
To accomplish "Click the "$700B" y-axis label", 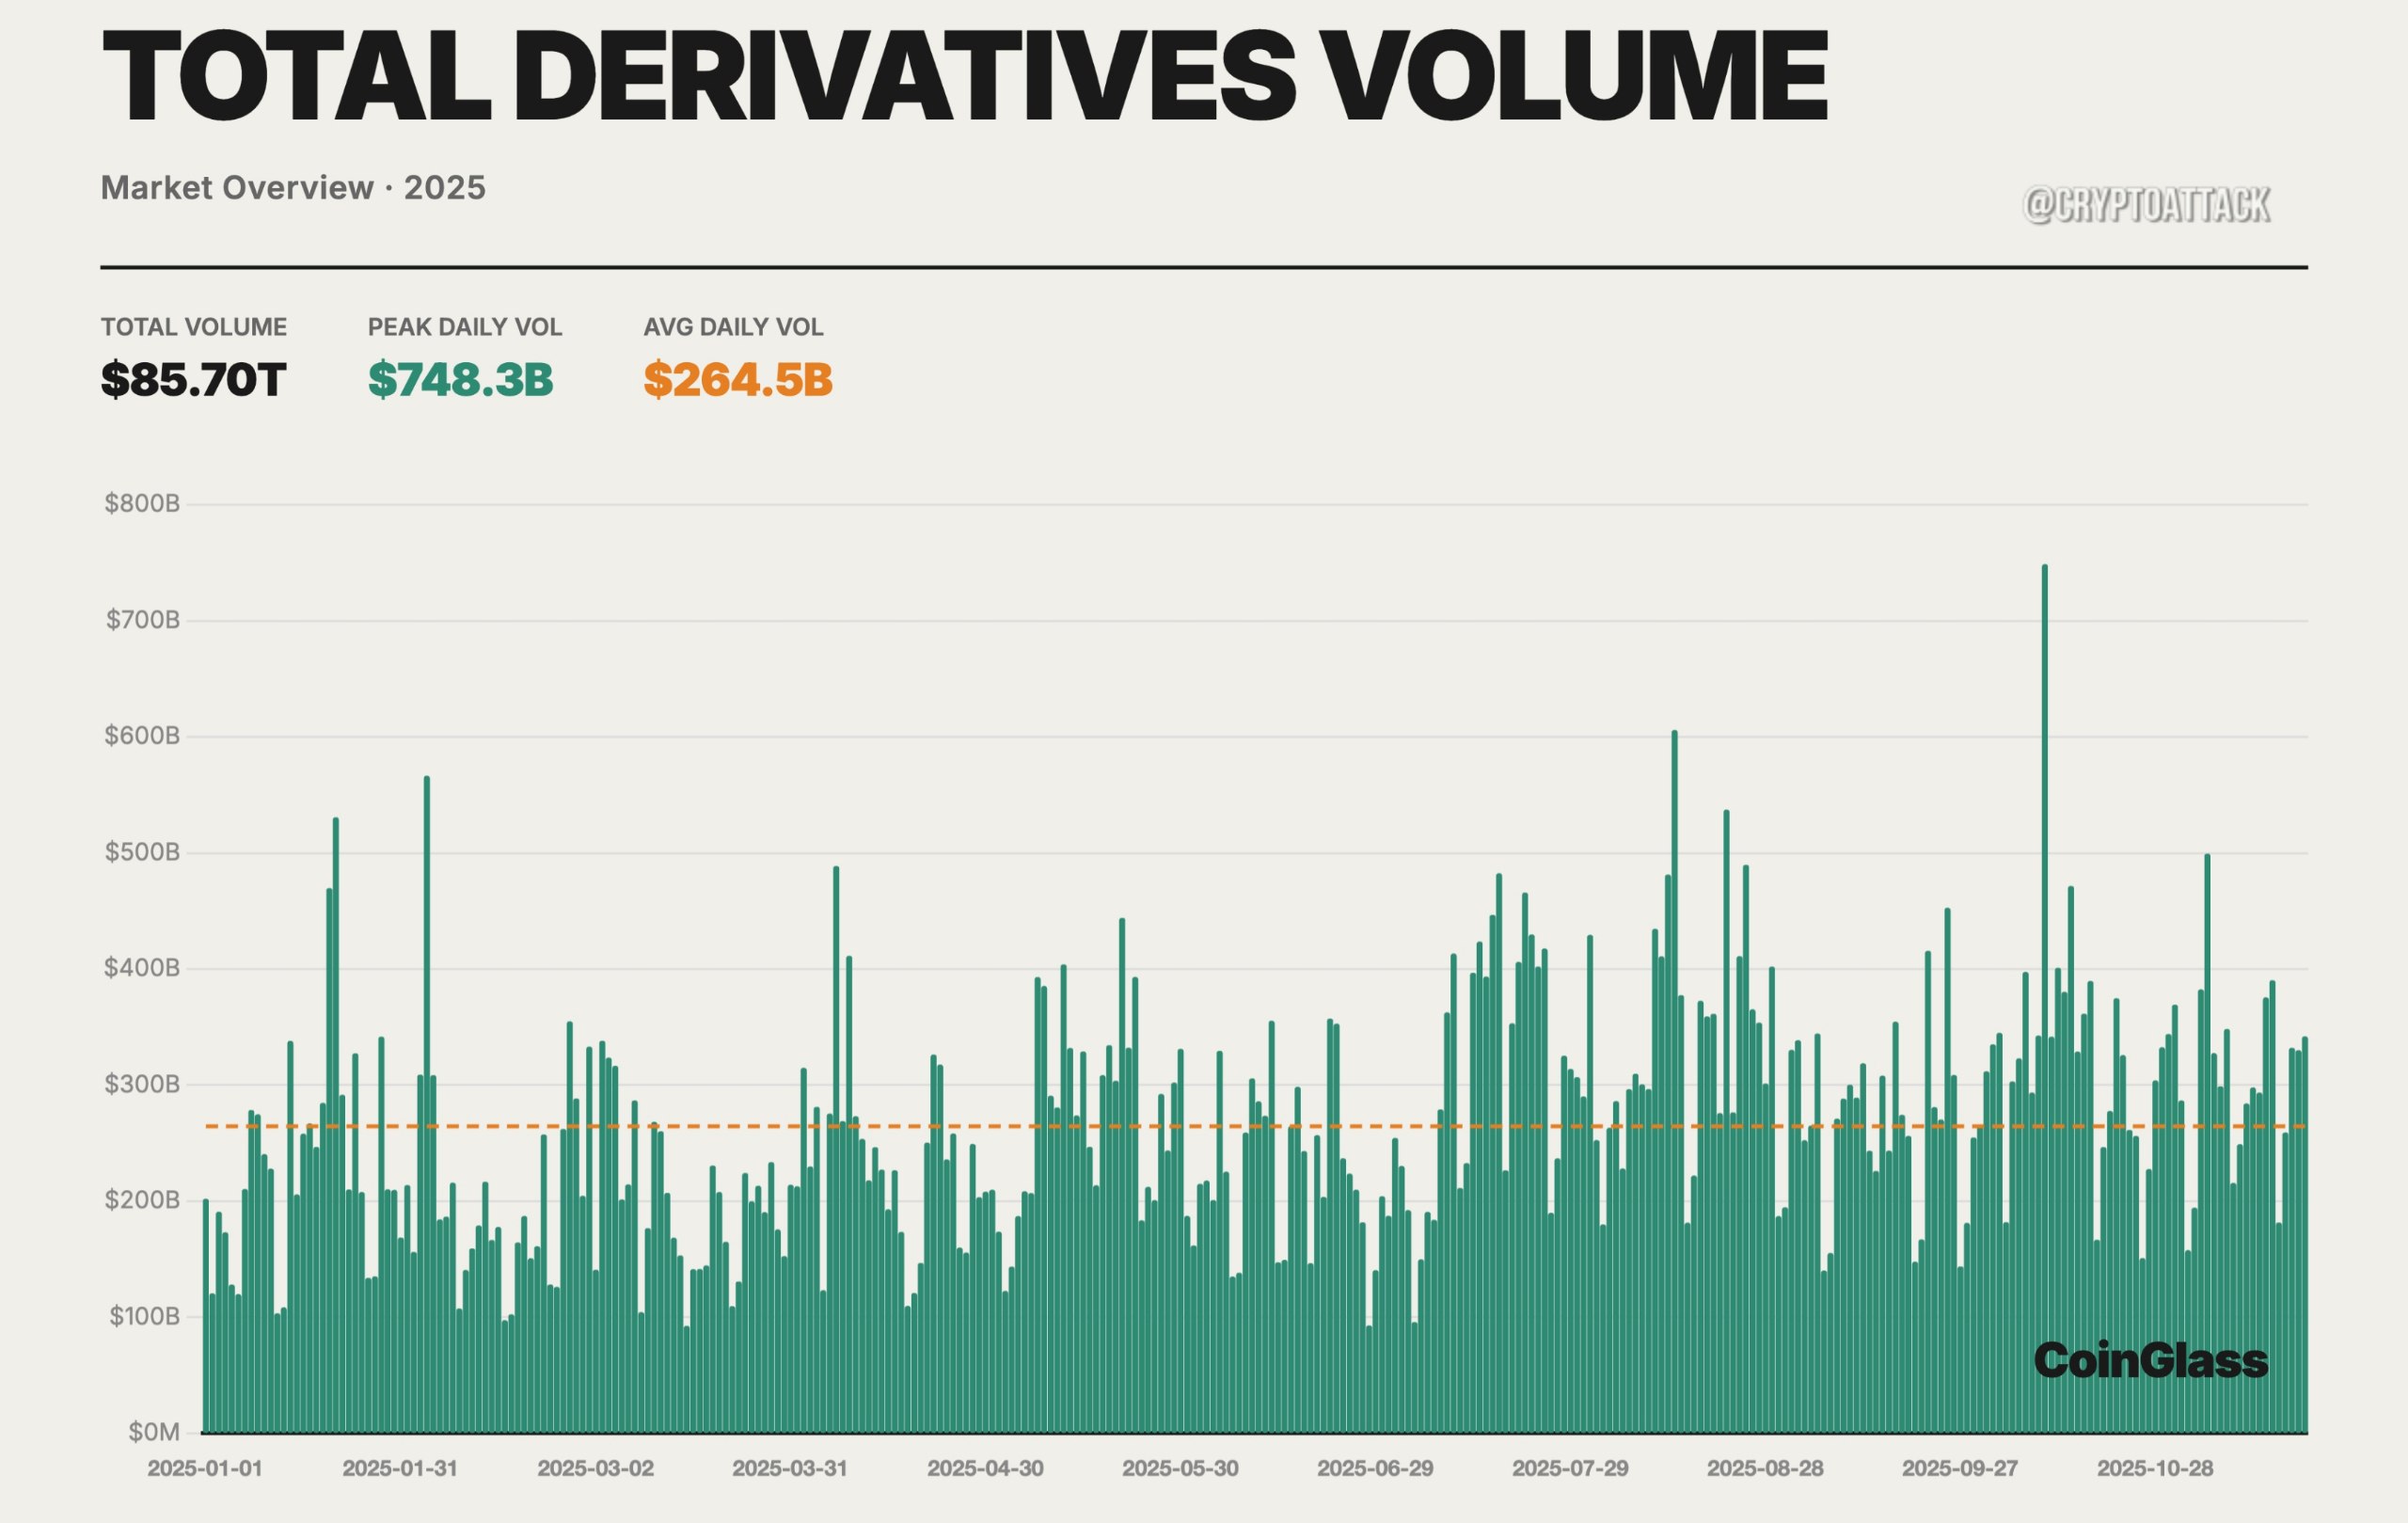I will (143, 620).
